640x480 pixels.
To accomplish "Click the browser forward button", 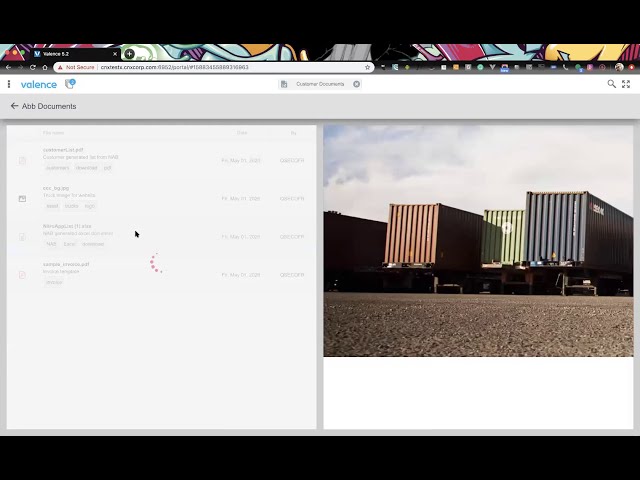I will click(20, 67).
